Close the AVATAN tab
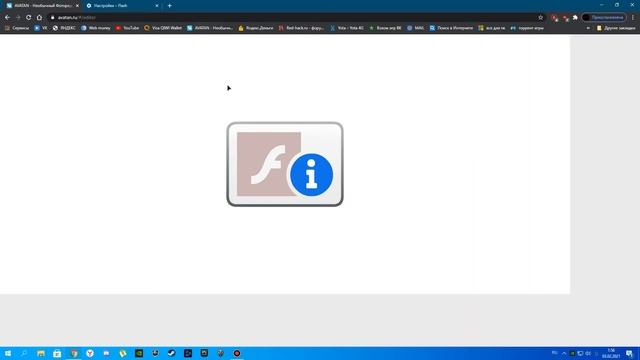This screenshot has width=640, height=360. pos(77,6)
